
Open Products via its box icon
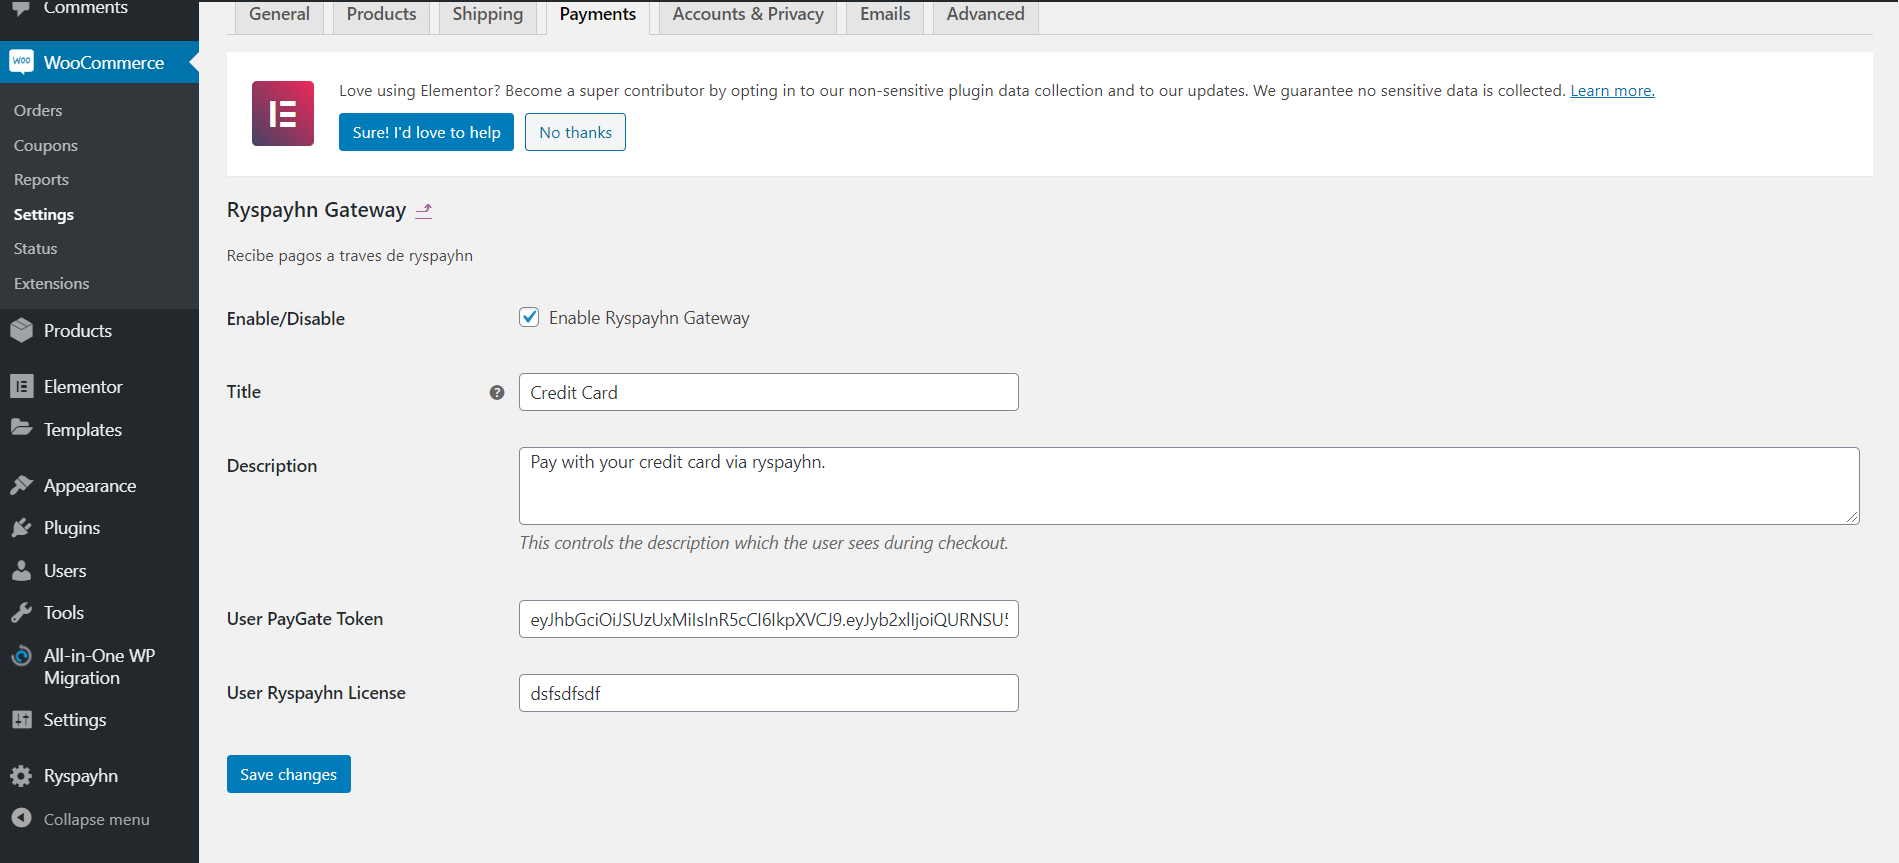[x=21, y=331]
